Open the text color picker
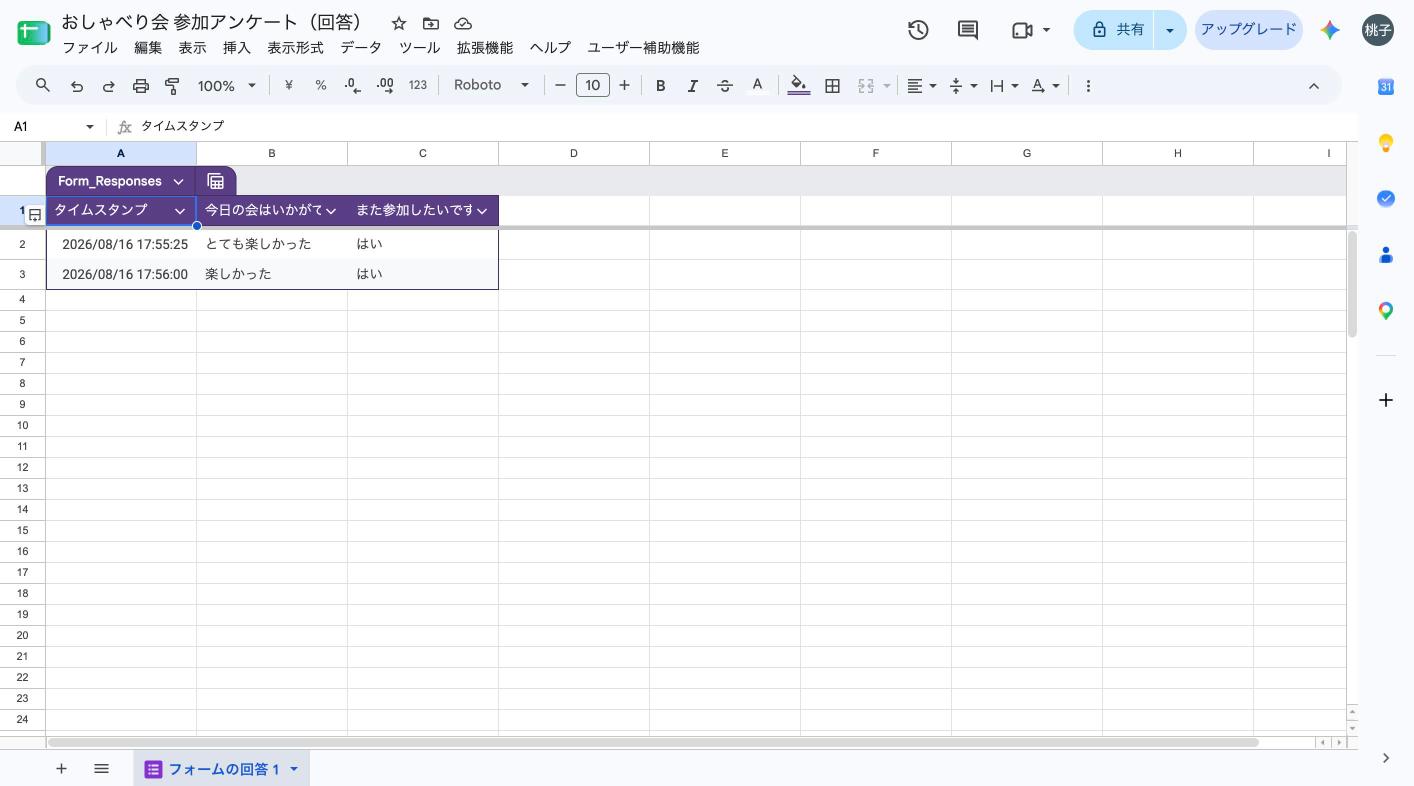 point(757,86)
